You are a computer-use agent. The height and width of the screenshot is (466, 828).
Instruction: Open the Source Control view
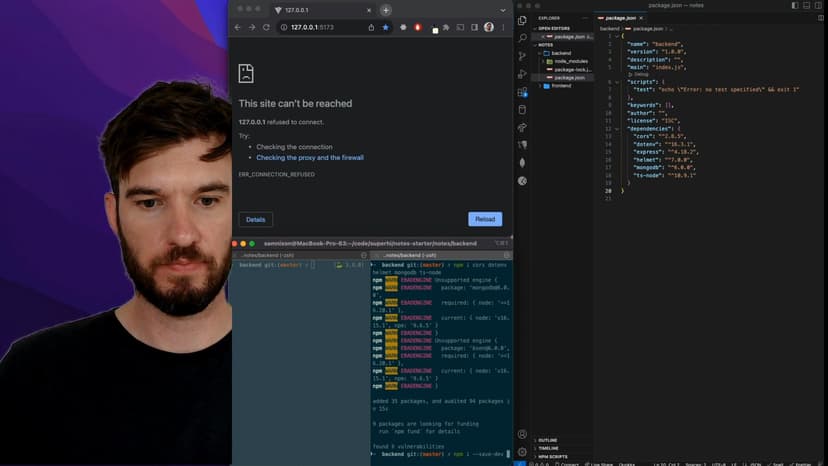coord(522,56)
